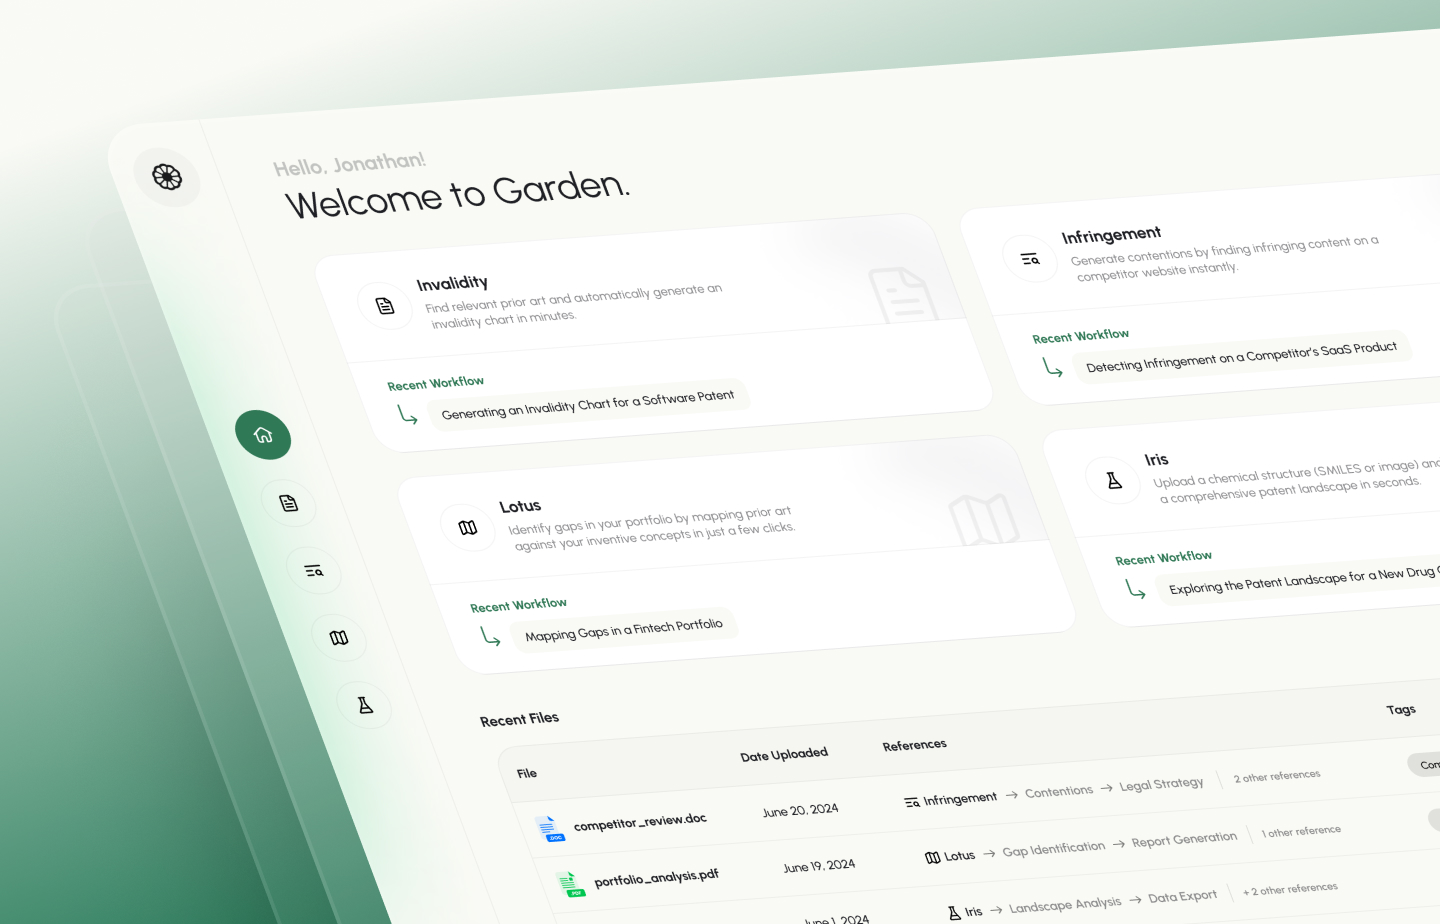This screenshot has height=924, width=1440.
Task: Click the Invalidity card's document icon
Action: [385, 306]
